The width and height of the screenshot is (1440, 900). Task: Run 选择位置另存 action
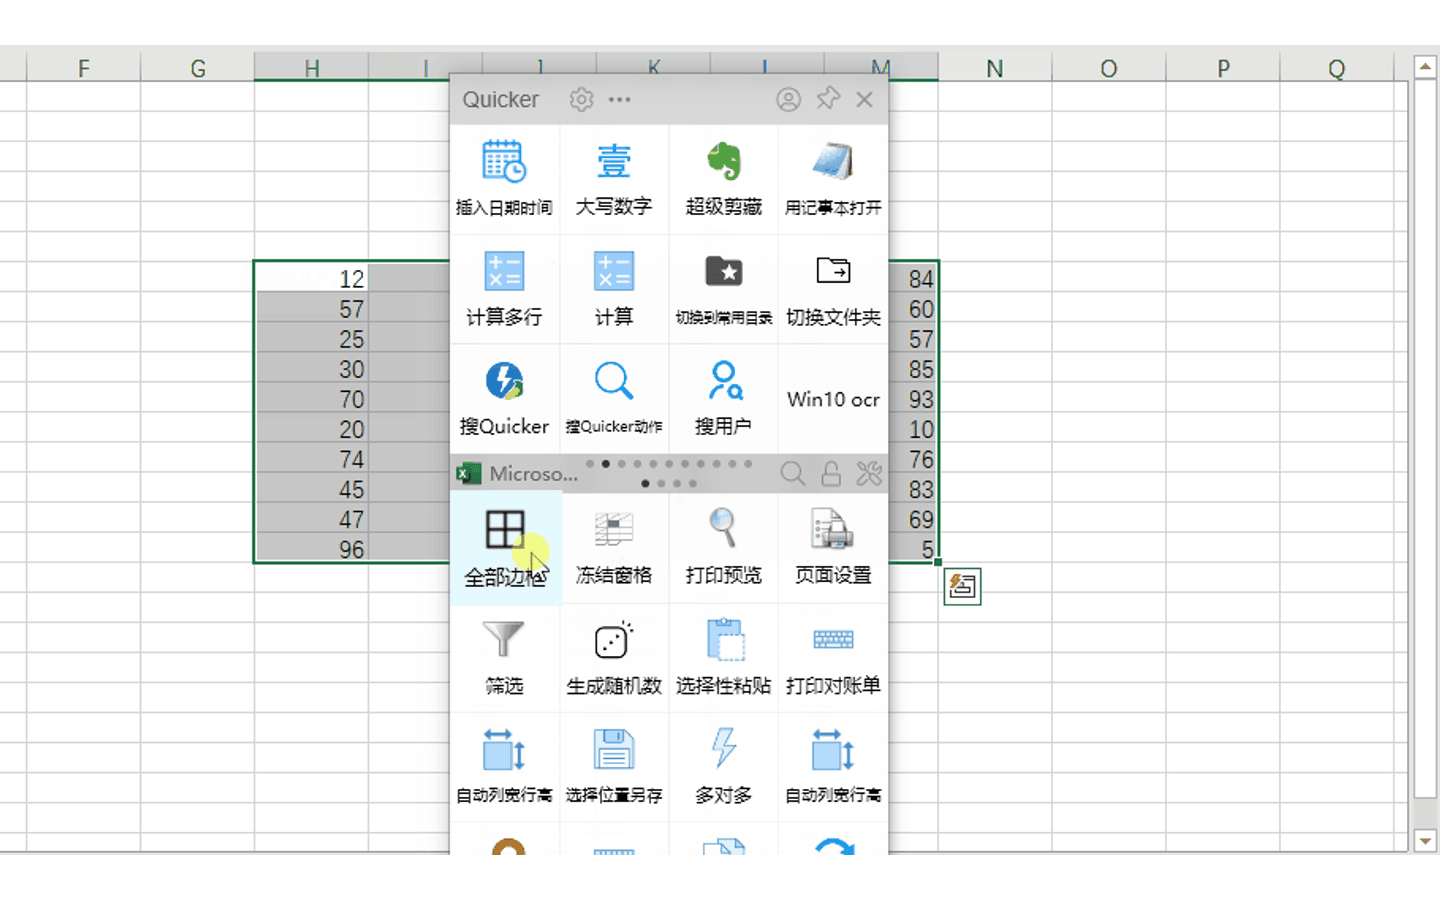point(614,768)
